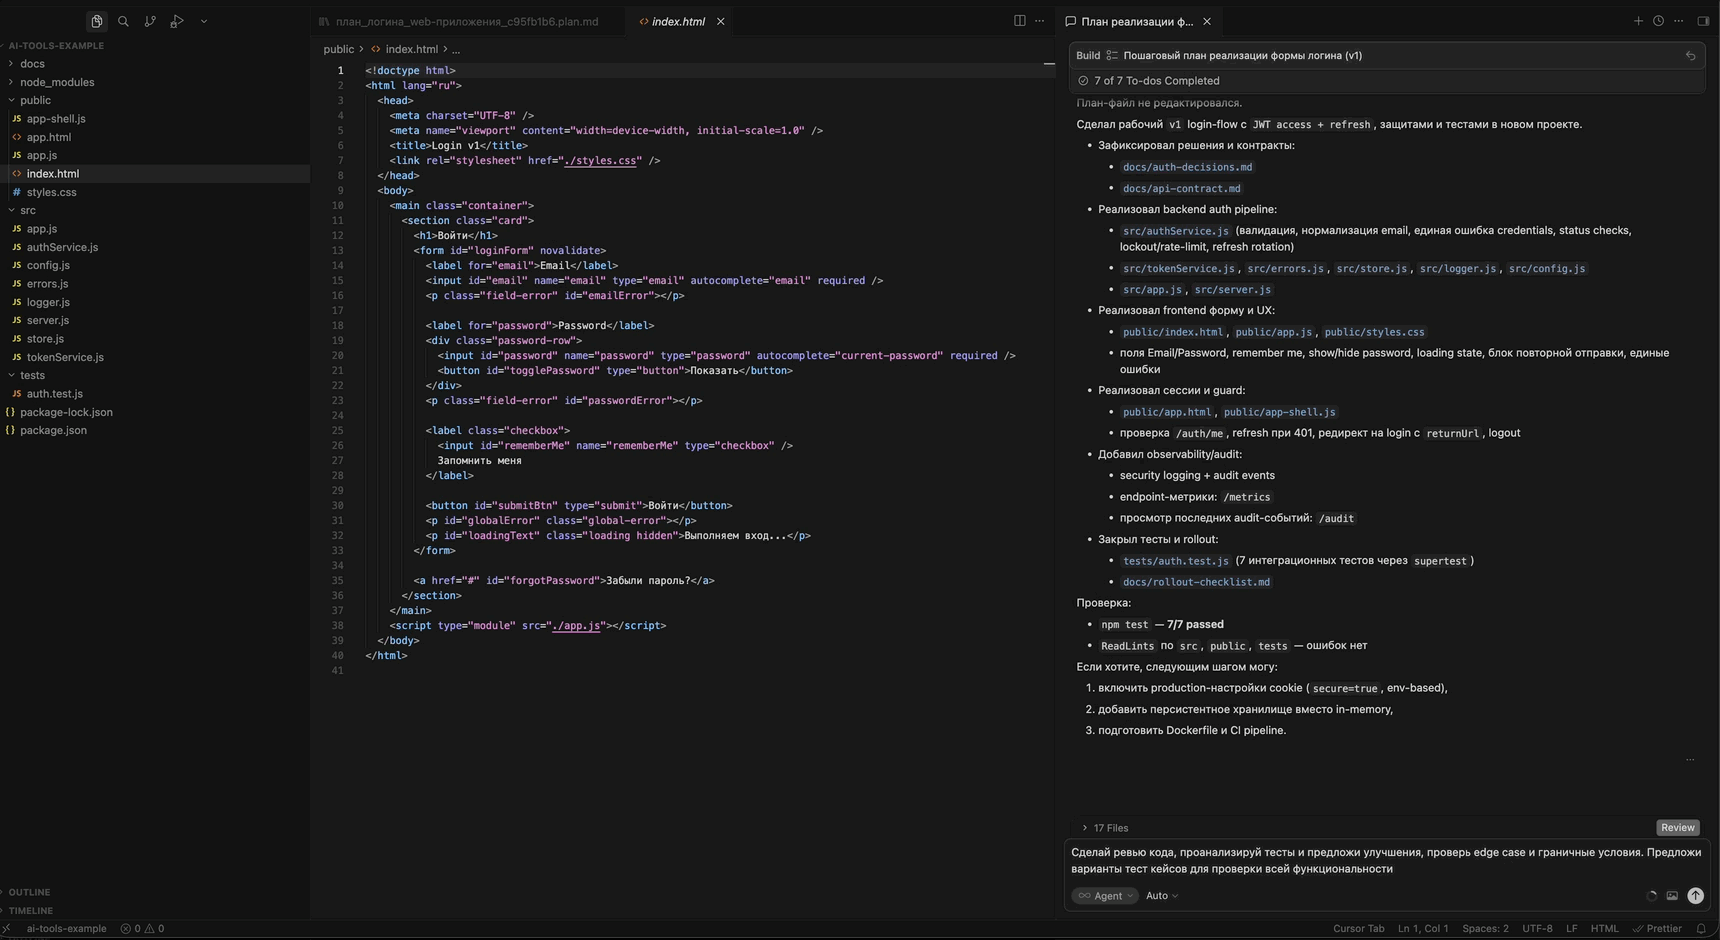Collapse the AI-TOOLS-EXAMPLE root folder
The width and height of the screenshot is (1720, 940).
56,46
